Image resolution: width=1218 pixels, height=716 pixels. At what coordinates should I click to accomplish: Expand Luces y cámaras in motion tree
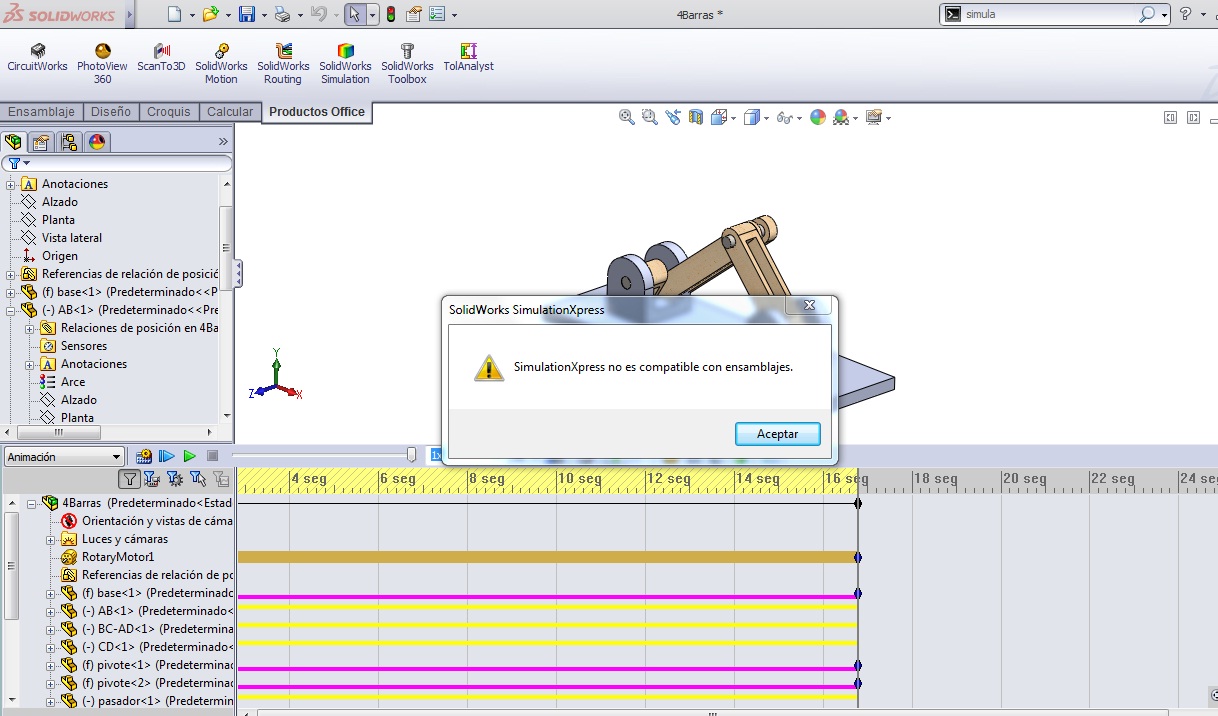click(x=51, y=539)
